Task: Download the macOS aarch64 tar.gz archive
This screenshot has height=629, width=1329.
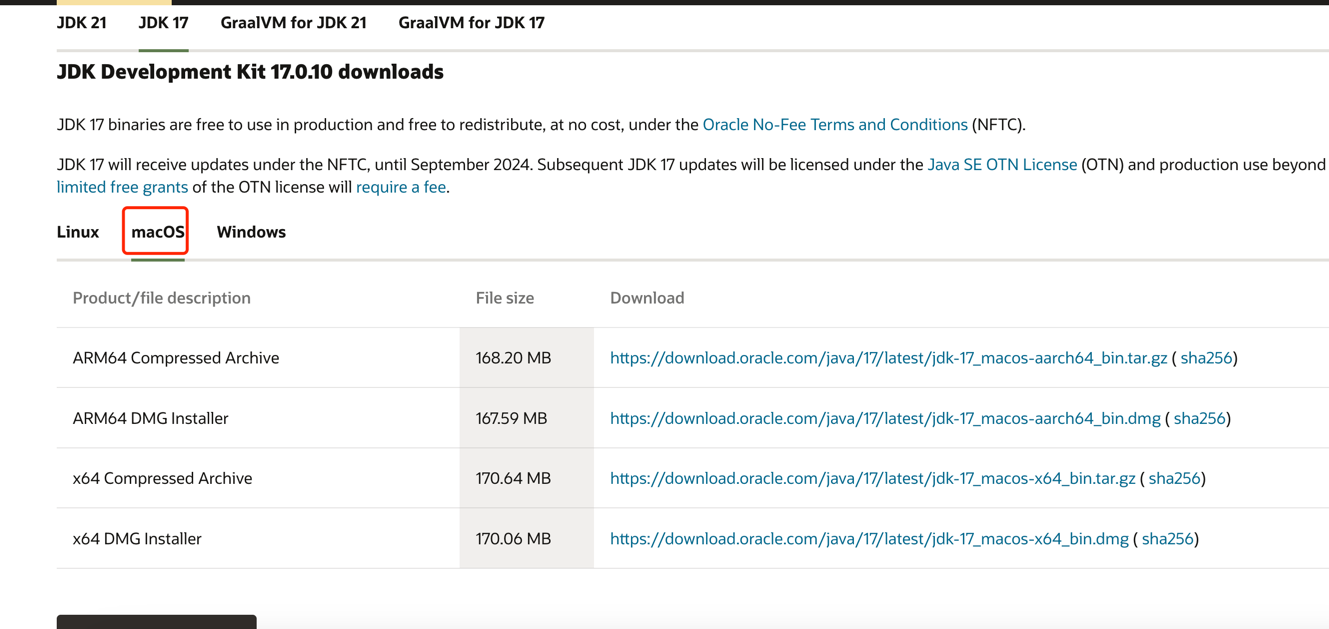Action: 888,358
